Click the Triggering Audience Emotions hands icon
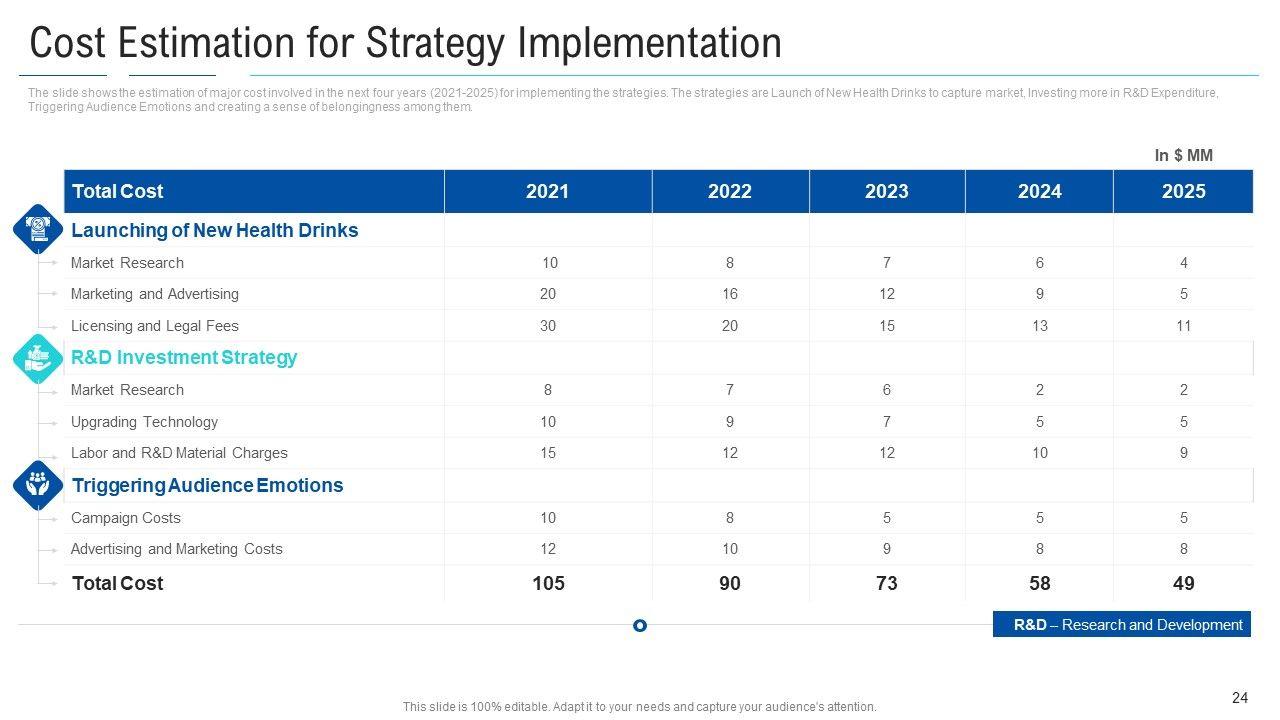Viewport: 1280px width, 720px height. coord(38,485)
